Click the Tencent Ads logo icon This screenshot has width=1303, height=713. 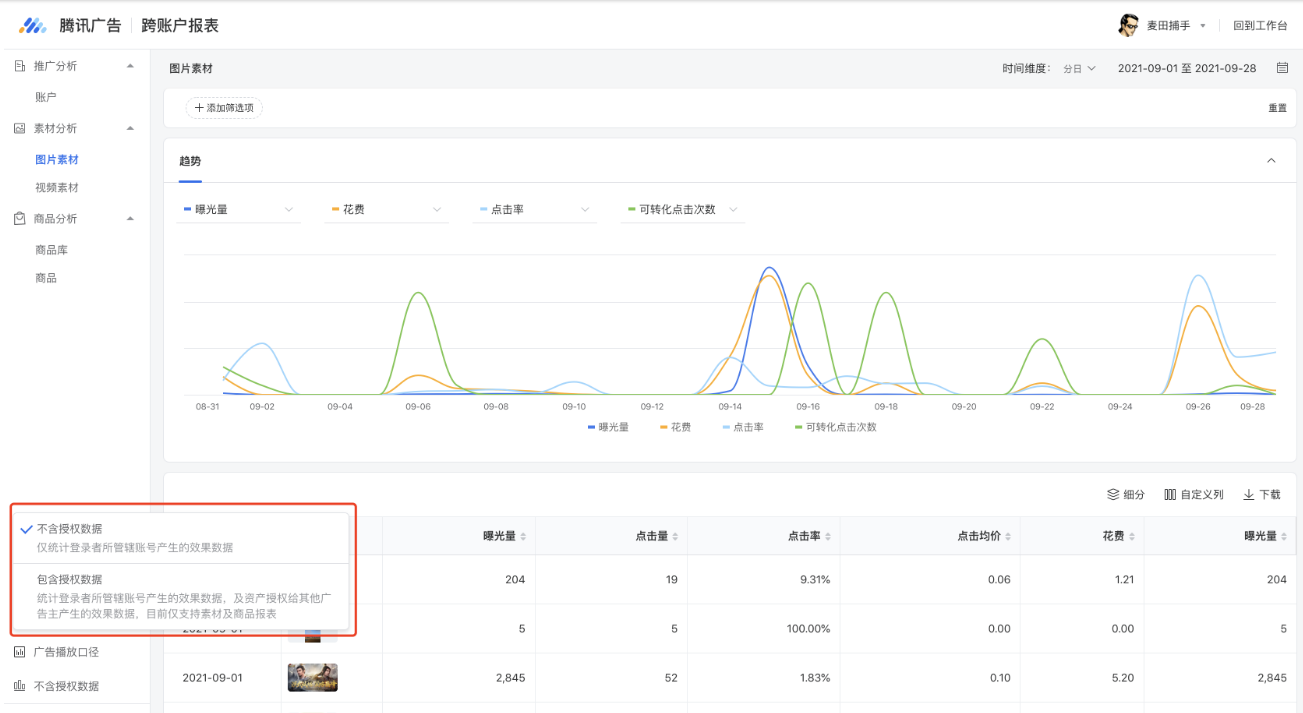point(33,25)
